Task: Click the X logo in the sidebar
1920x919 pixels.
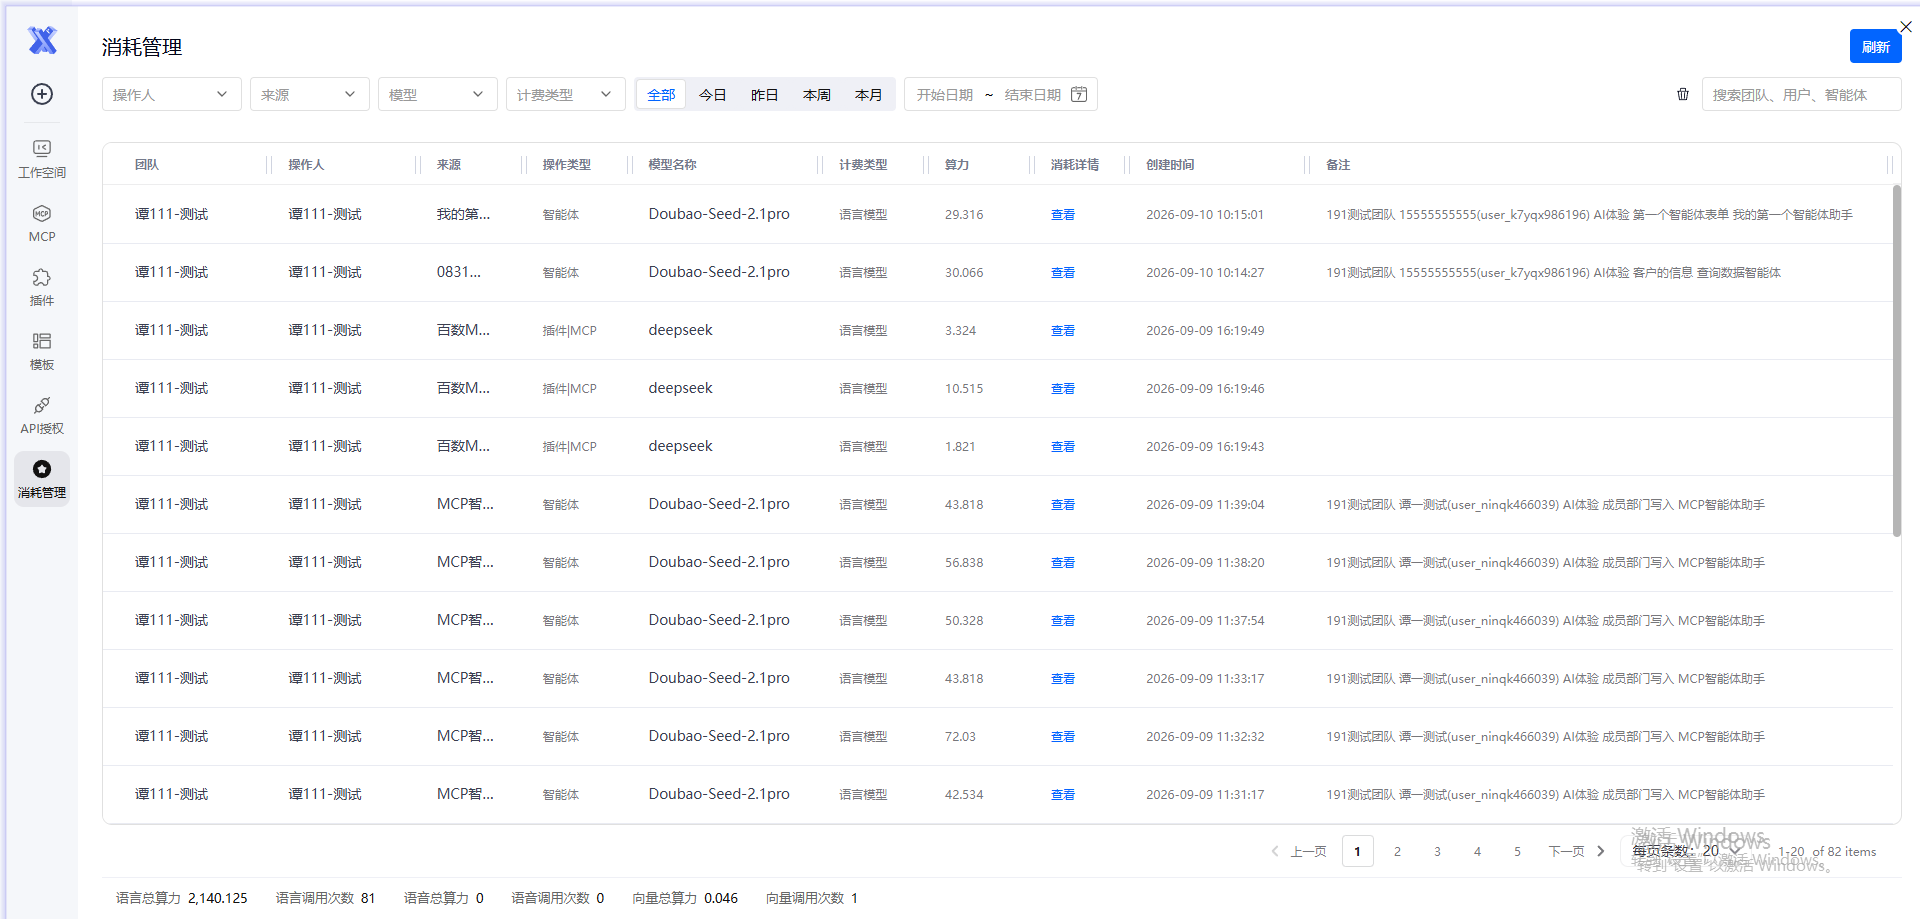Action: [x=42, y=40]
